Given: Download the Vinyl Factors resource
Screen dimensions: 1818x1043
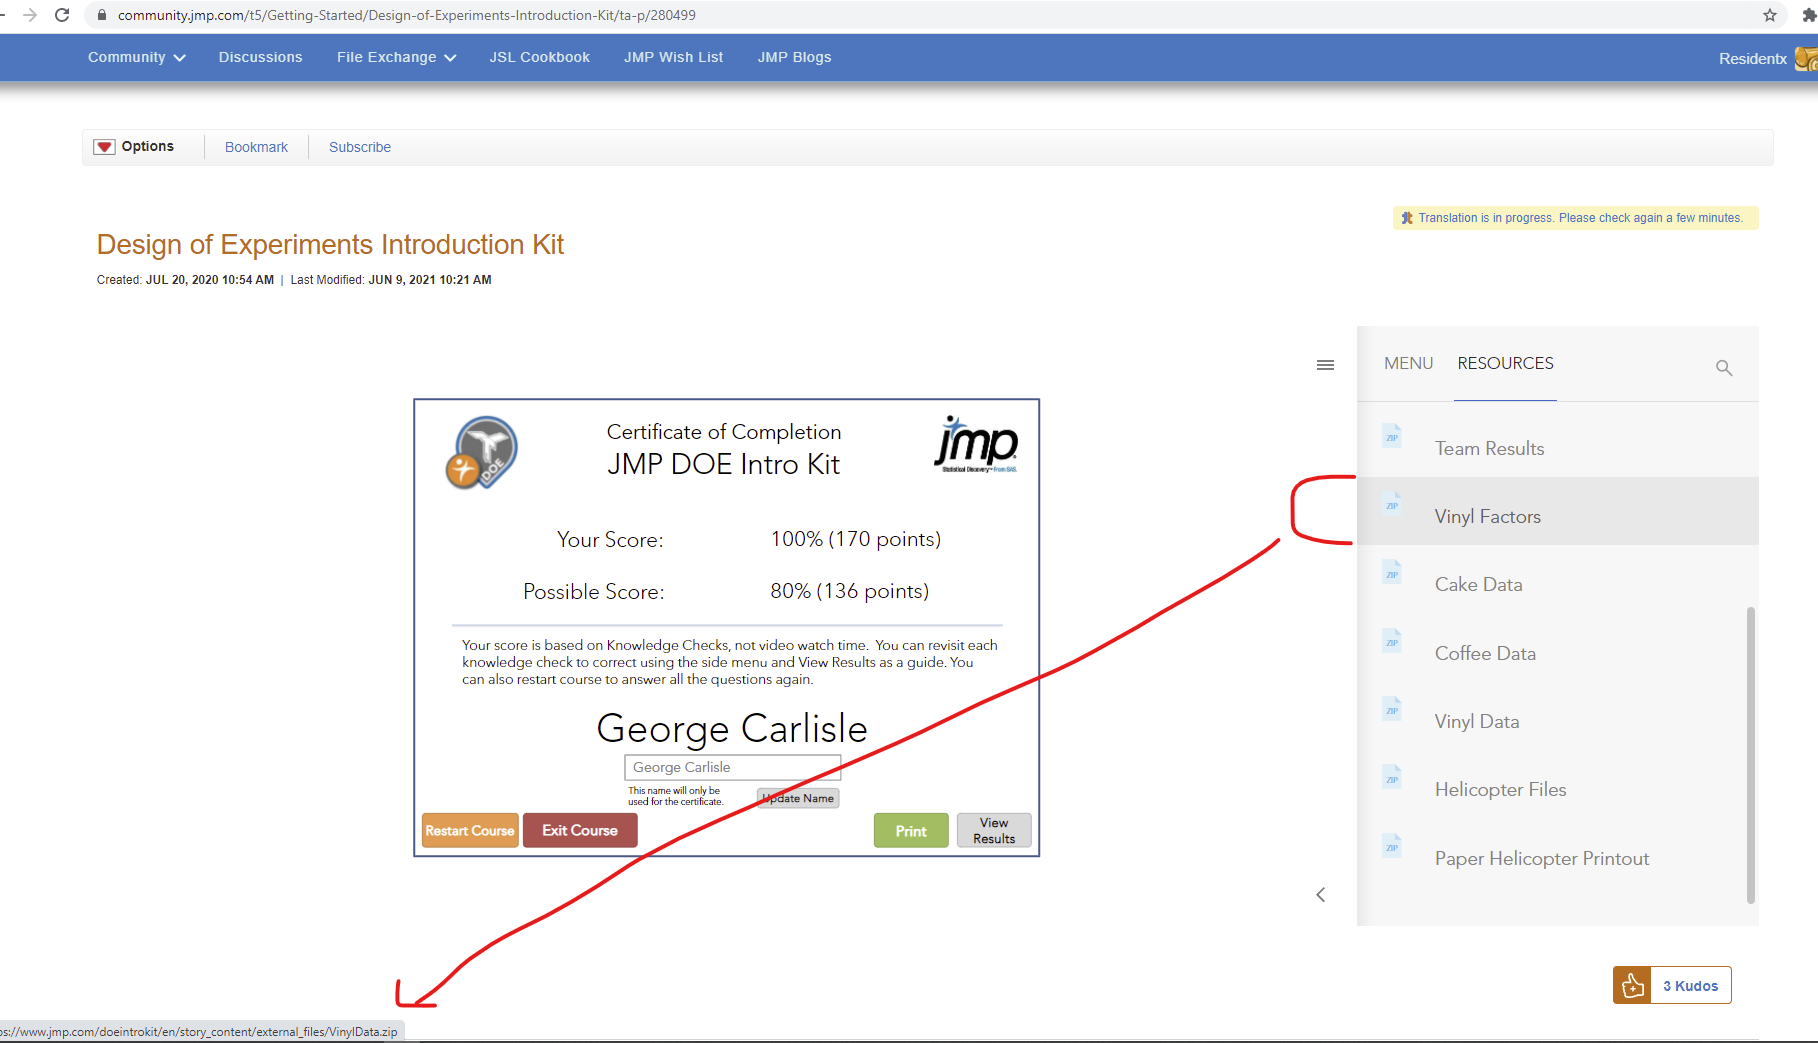Looking at the screenshot, I should (x=1488, y=516).
